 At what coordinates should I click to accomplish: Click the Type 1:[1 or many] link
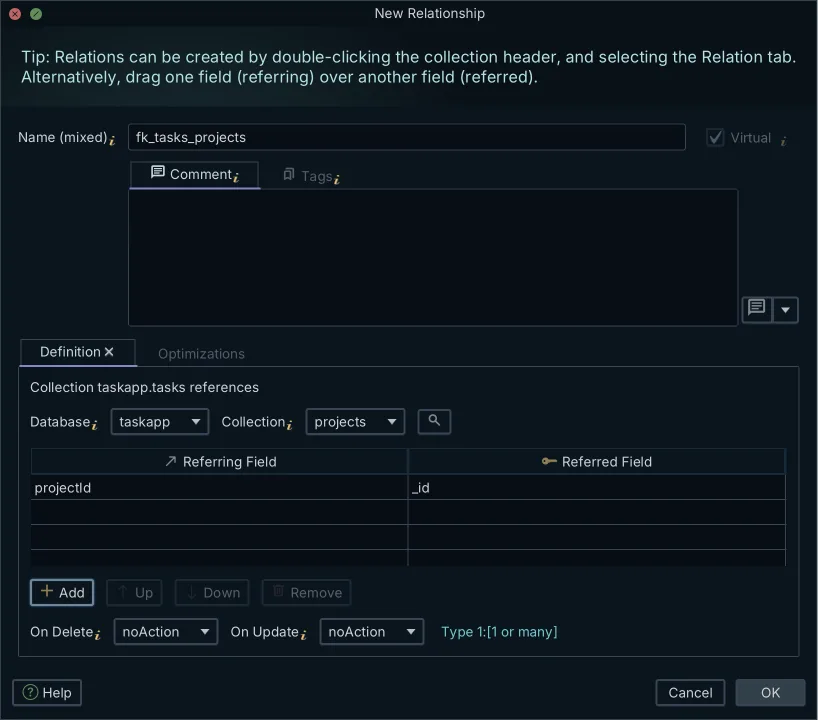coord(499,632)
